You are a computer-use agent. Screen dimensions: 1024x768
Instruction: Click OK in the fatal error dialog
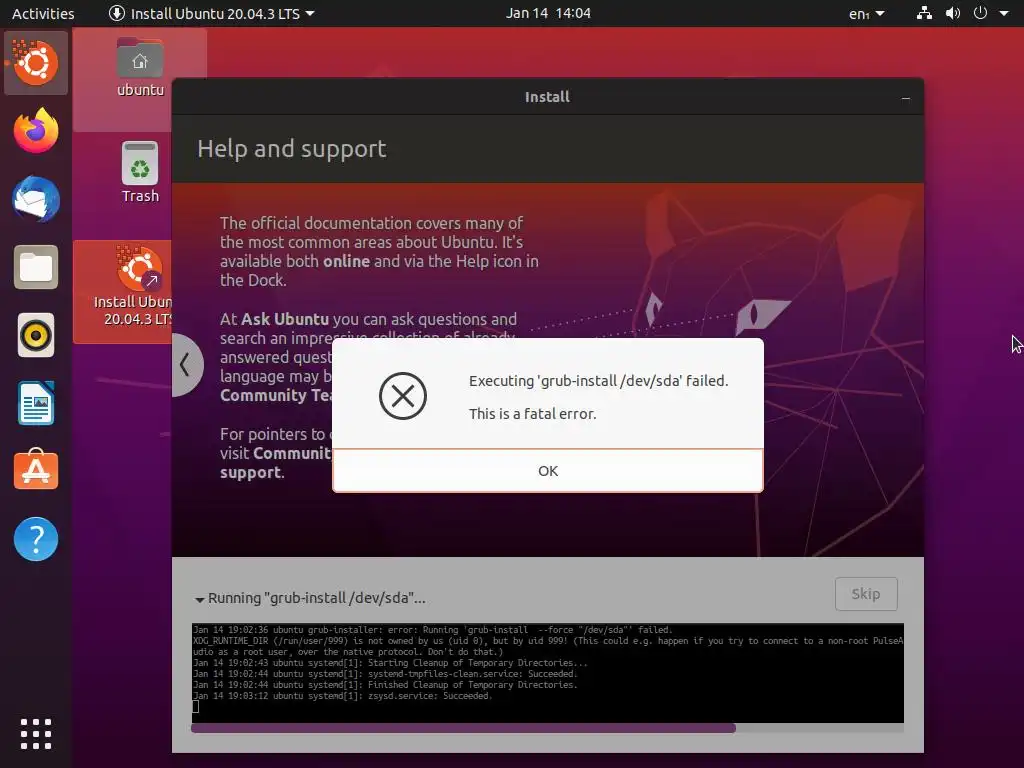click(547, 470)
